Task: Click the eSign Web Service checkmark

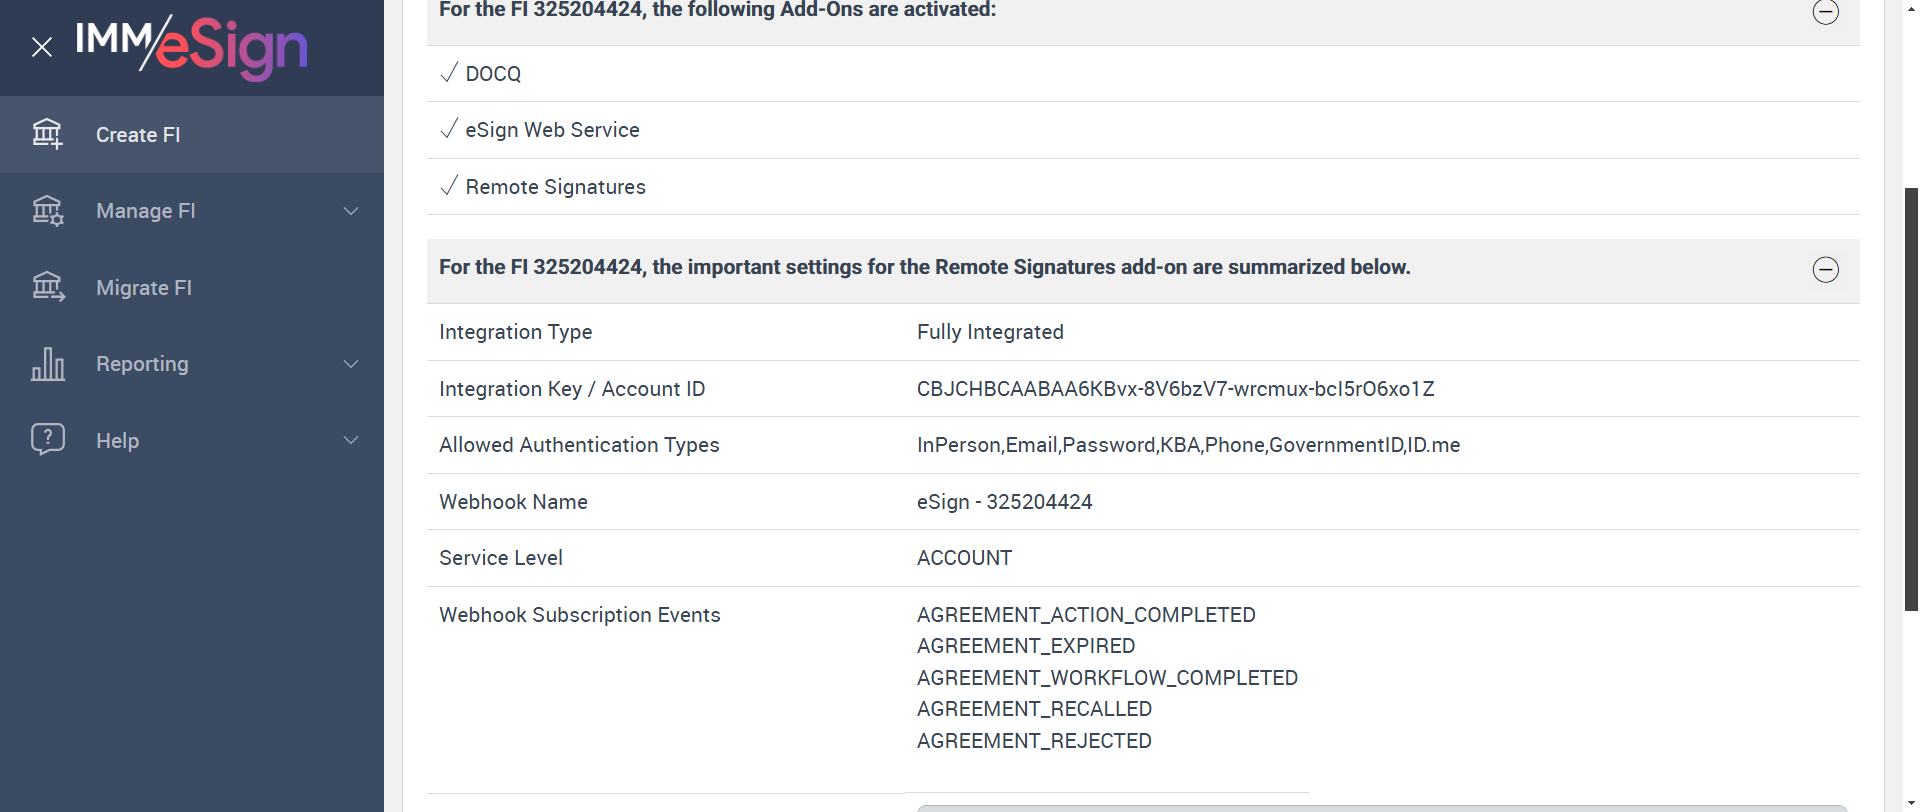Action: pyautogui.click(x=449, y=129)
